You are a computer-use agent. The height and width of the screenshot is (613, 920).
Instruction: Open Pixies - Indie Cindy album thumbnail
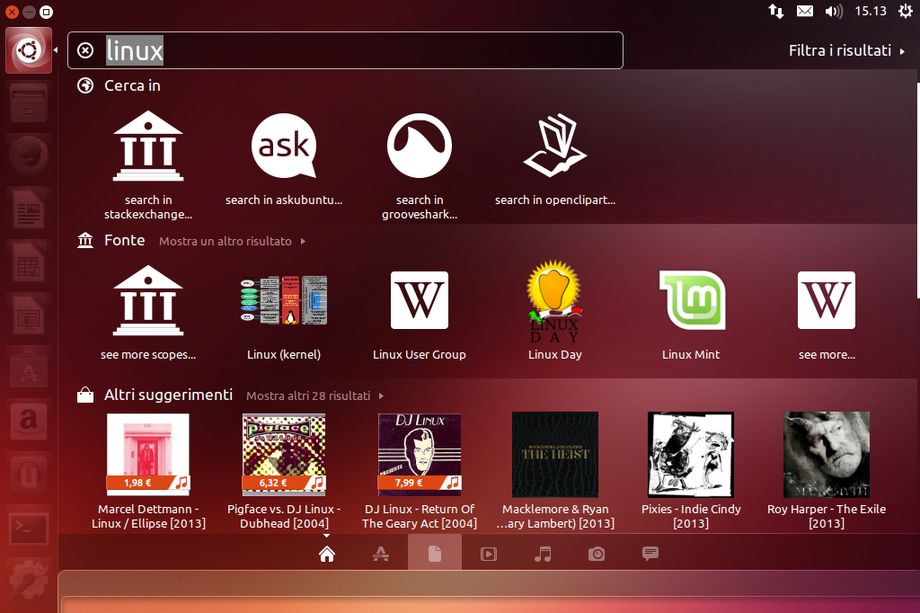(x=691, y=455)
